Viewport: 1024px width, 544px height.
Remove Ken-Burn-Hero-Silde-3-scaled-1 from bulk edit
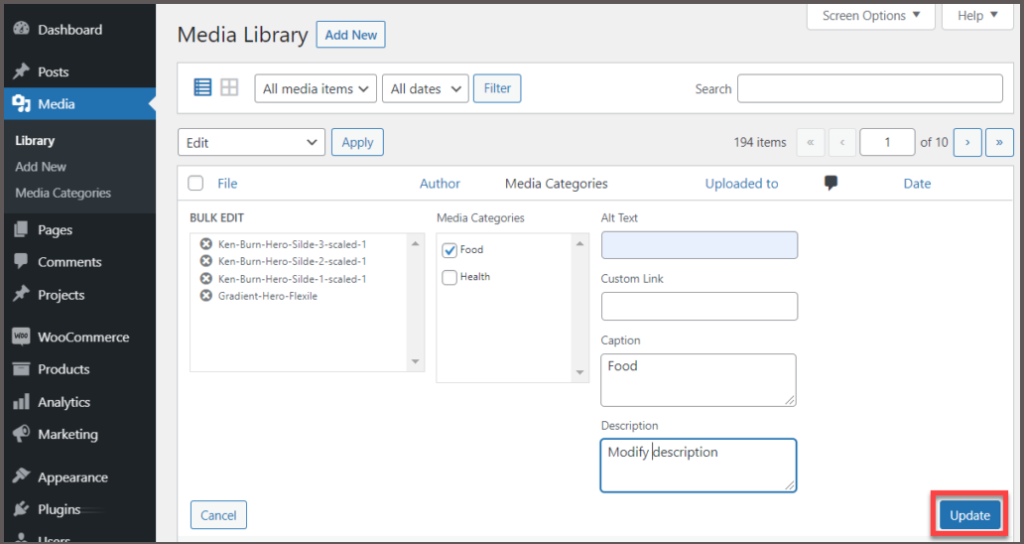coord(206,244)
